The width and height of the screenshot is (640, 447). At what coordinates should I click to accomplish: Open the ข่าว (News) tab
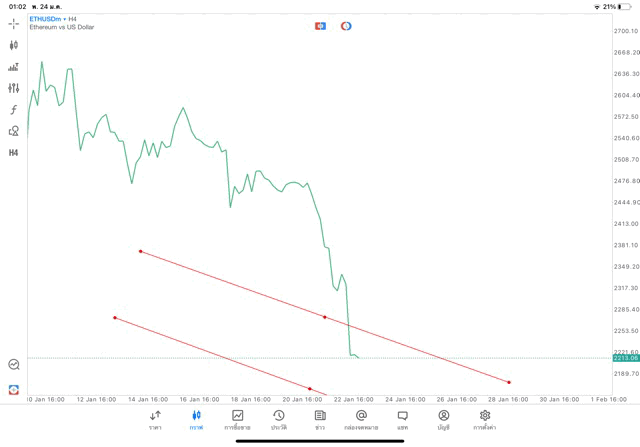point(319,419)
